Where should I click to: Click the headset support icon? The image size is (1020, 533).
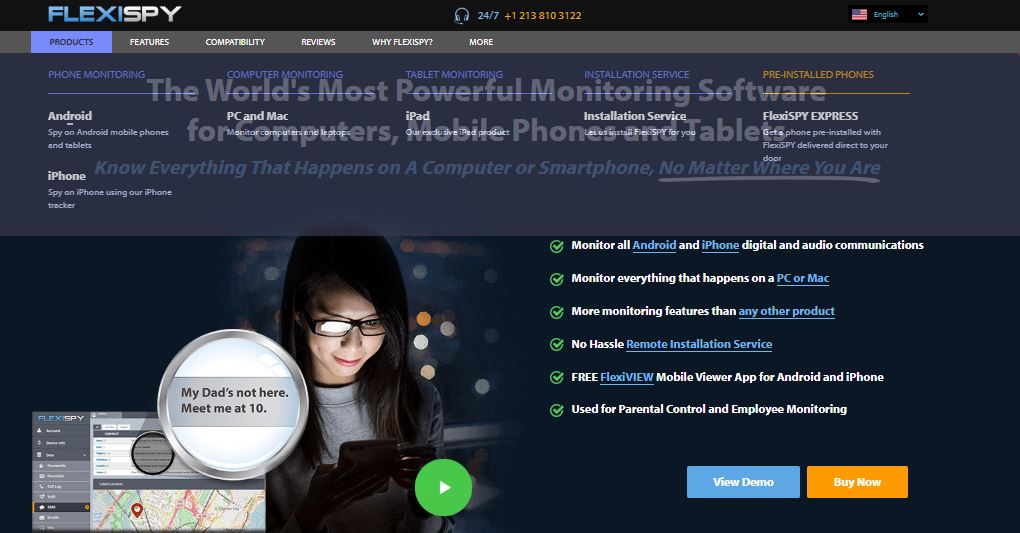coord(461,16)
